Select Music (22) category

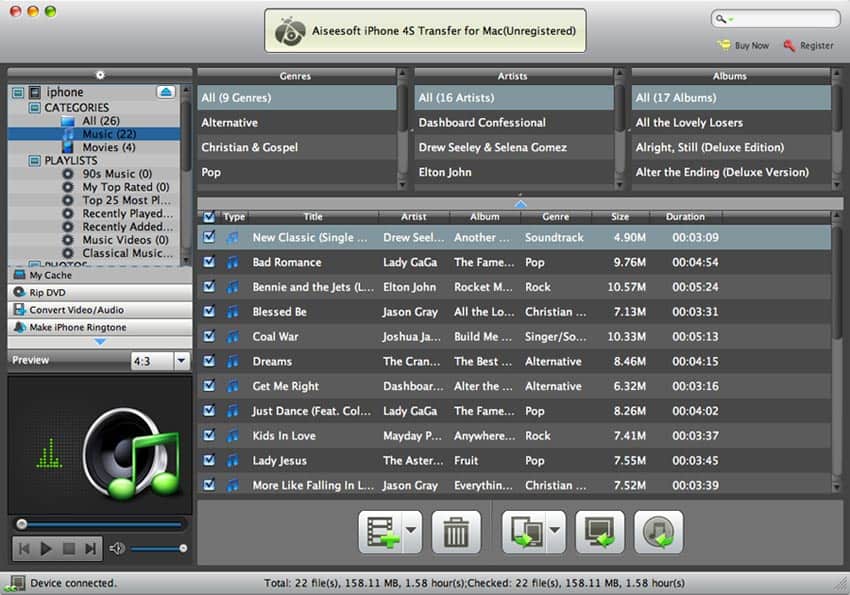click(x=94, y=134)
